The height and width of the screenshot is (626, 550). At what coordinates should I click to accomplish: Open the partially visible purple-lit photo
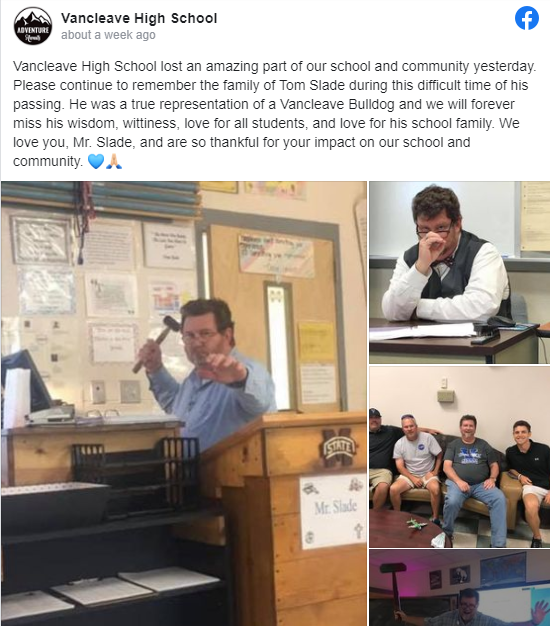459,588
